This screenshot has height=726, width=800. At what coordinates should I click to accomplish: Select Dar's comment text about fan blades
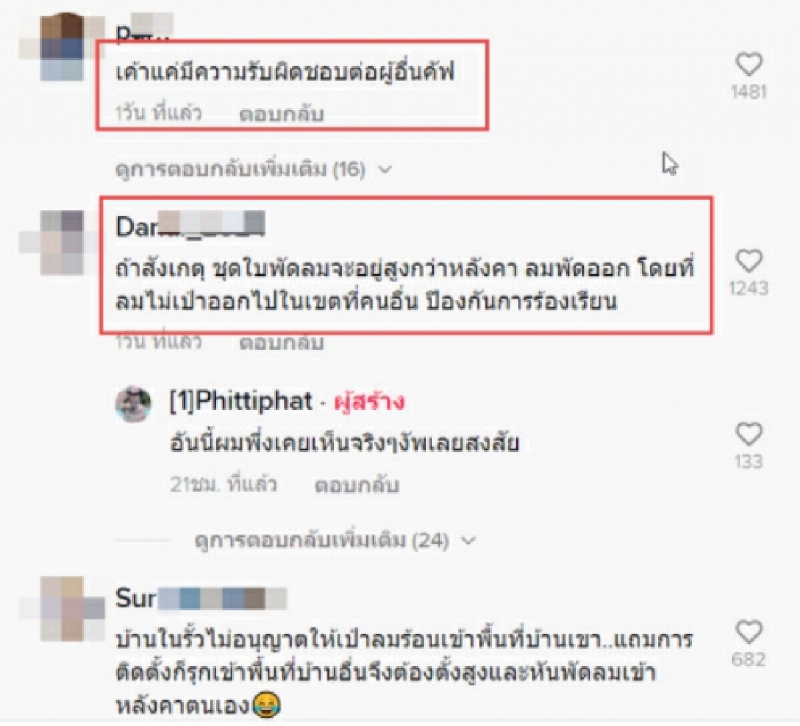(x=405, y=285)
